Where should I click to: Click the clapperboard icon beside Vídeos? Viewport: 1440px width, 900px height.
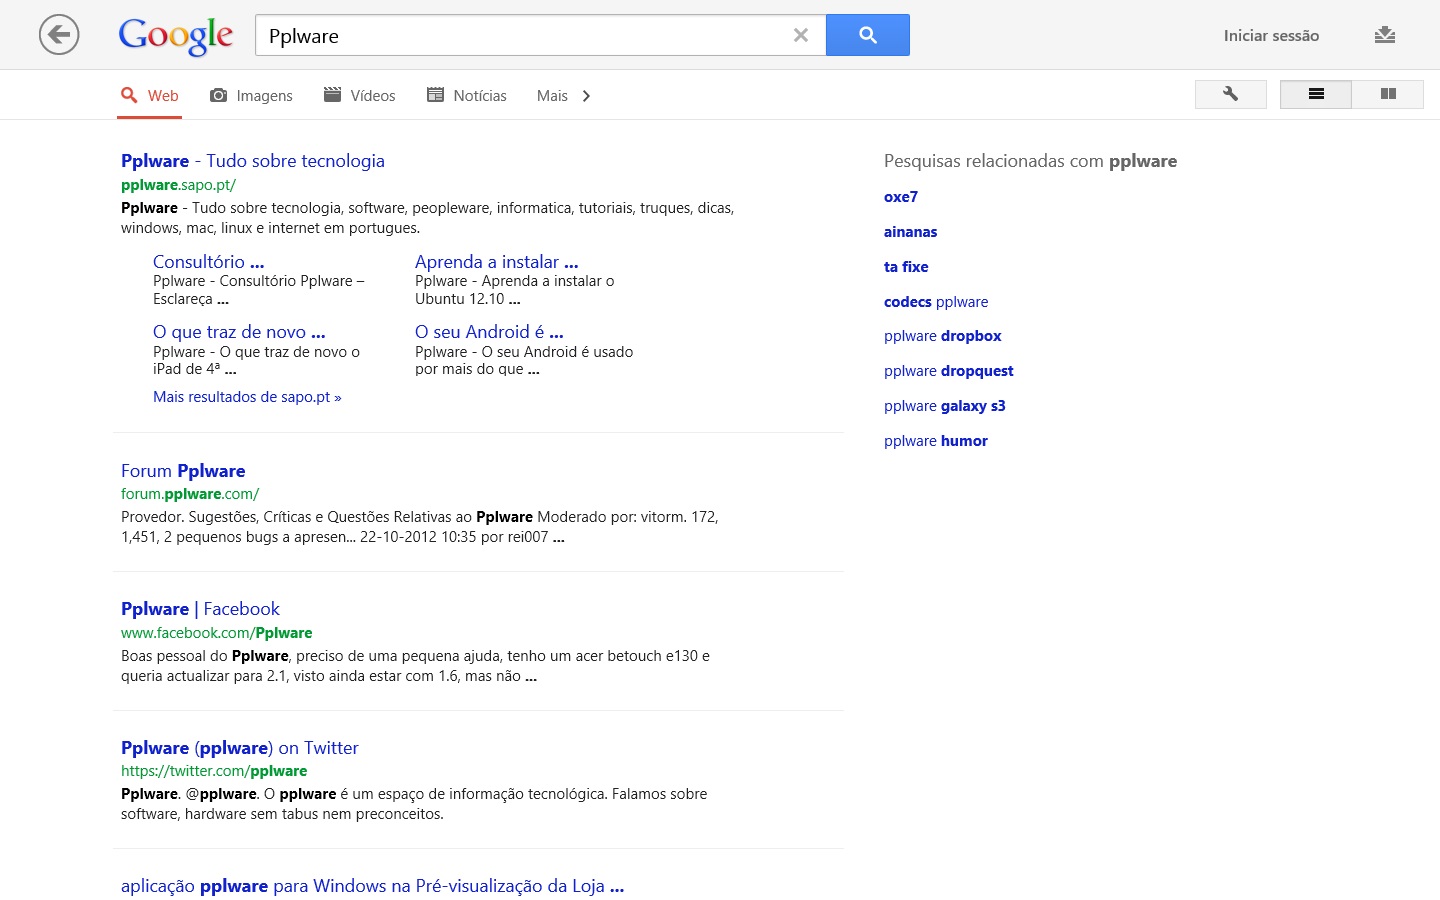333,95
